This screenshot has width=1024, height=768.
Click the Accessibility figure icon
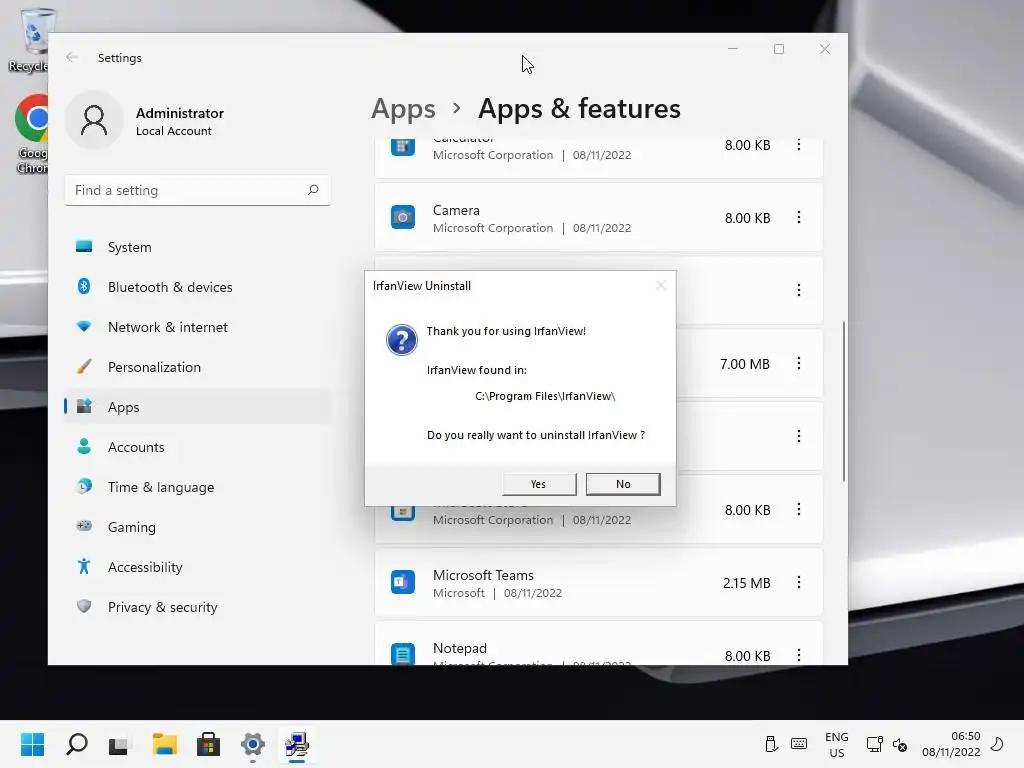84,566
